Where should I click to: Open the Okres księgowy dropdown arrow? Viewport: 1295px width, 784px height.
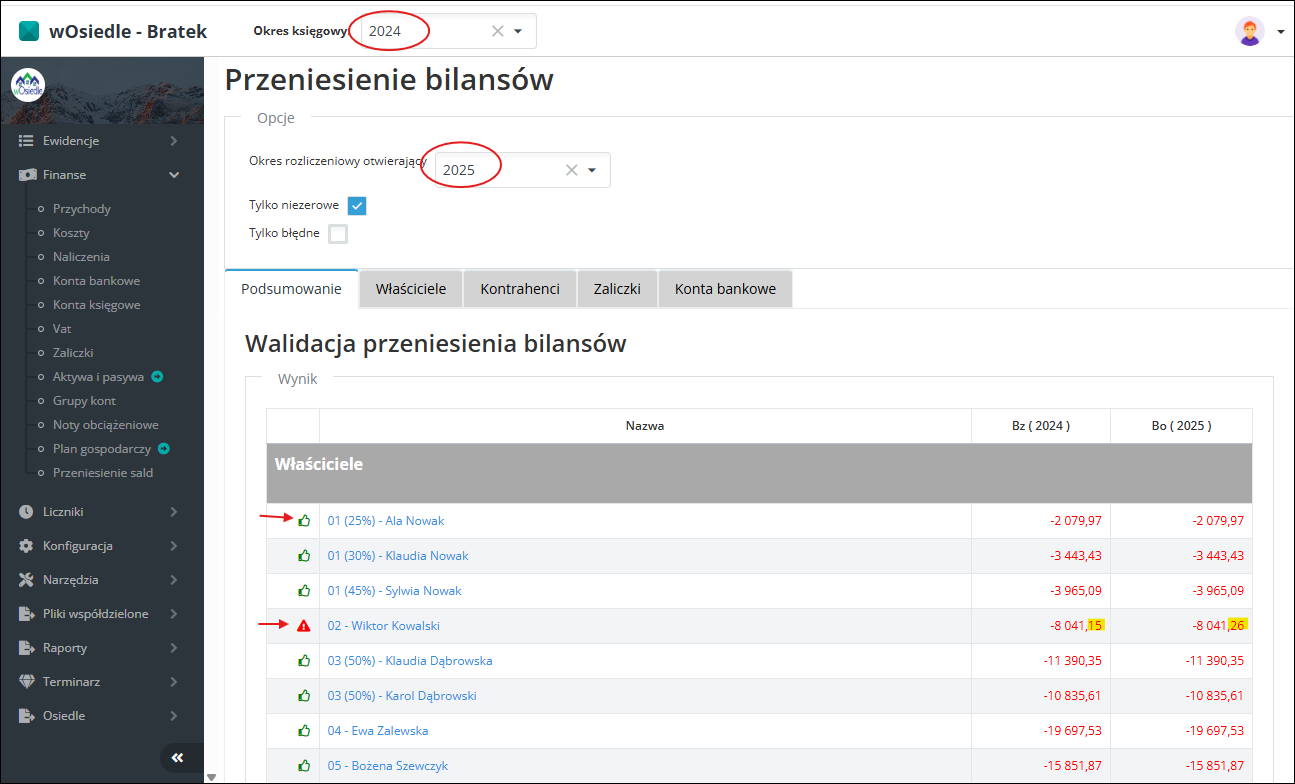(x=518, y=31)
